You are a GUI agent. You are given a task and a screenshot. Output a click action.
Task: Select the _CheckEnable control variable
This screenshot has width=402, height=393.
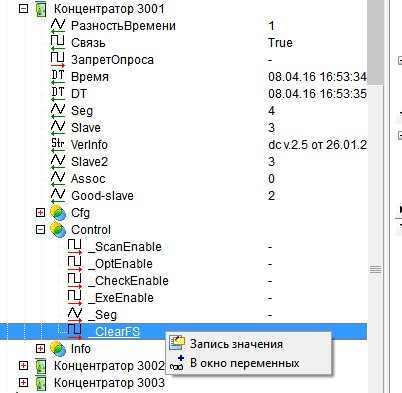pyautogui.click(x=128, y=281)
